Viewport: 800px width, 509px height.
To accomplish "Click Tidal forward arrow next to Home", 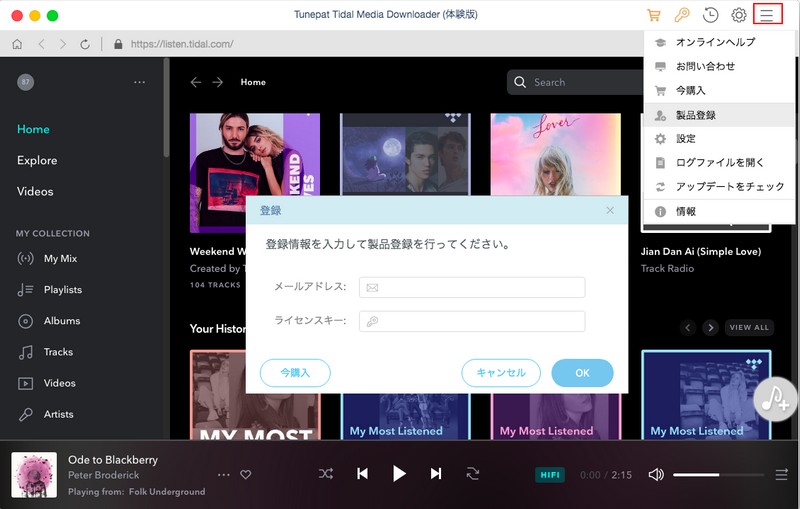I will coord(218,82).
